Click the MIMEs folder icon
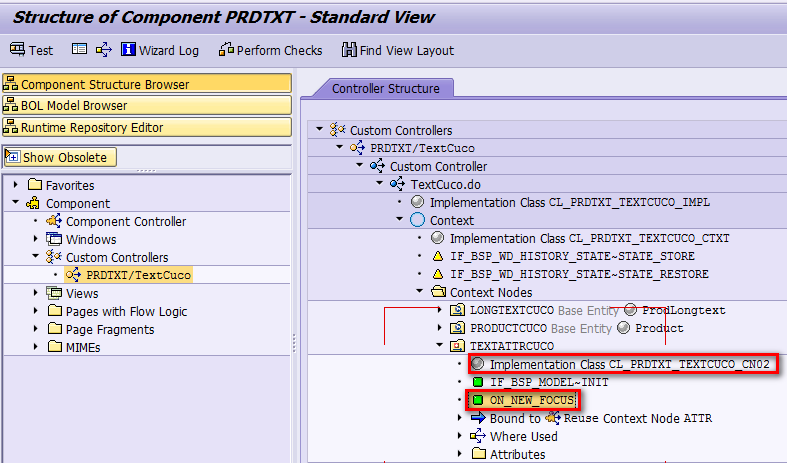Image resolution: width=787 pixels, height=463 pixels. [x=55, y=347]
